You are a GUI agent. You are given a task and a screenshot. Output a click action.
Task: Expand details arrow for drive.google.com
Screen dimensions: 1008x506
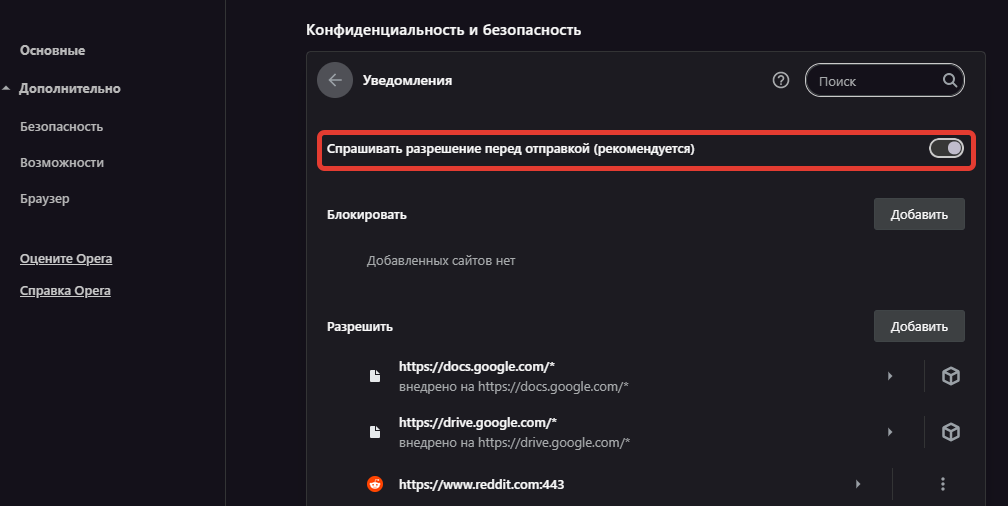(889, 432)
